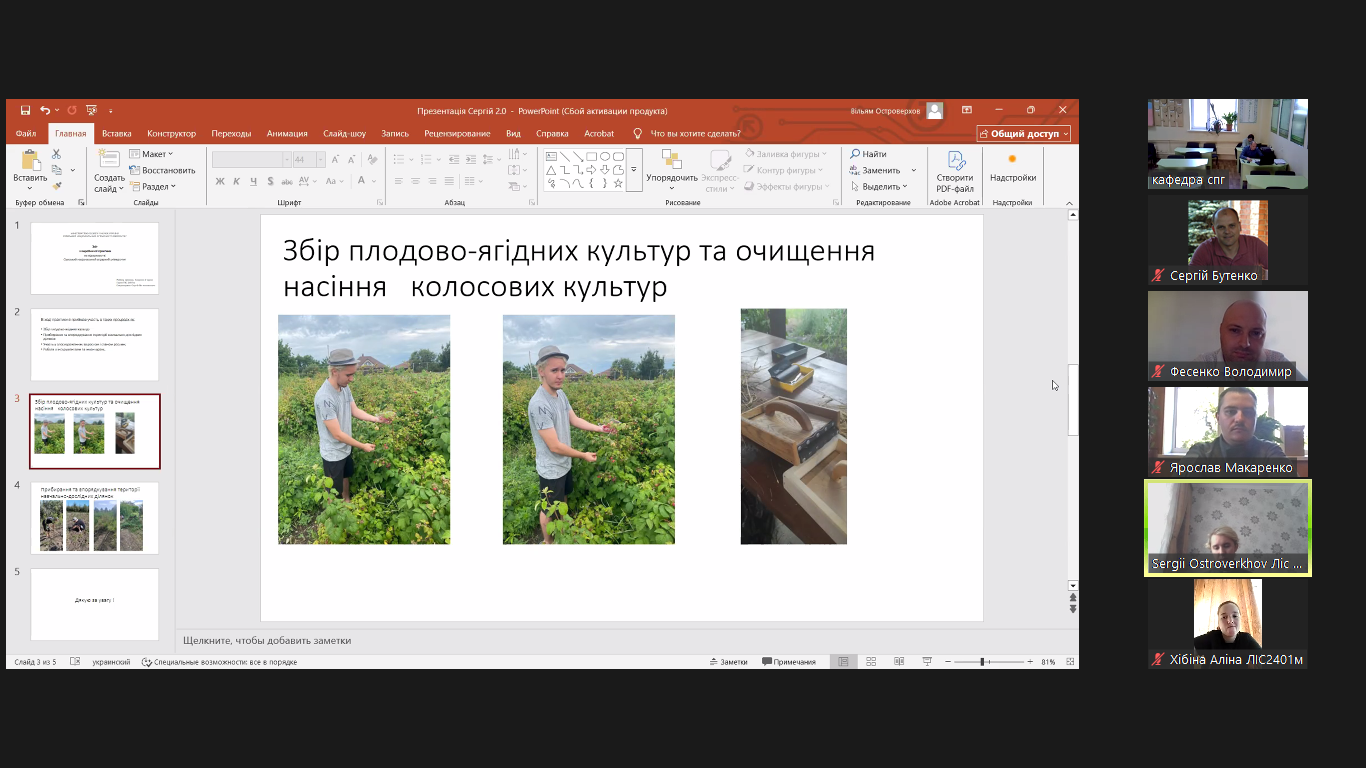Toggle the Notes (Заметки) pane
This screenshot has width=1366, height=768.
coord(728,662)
